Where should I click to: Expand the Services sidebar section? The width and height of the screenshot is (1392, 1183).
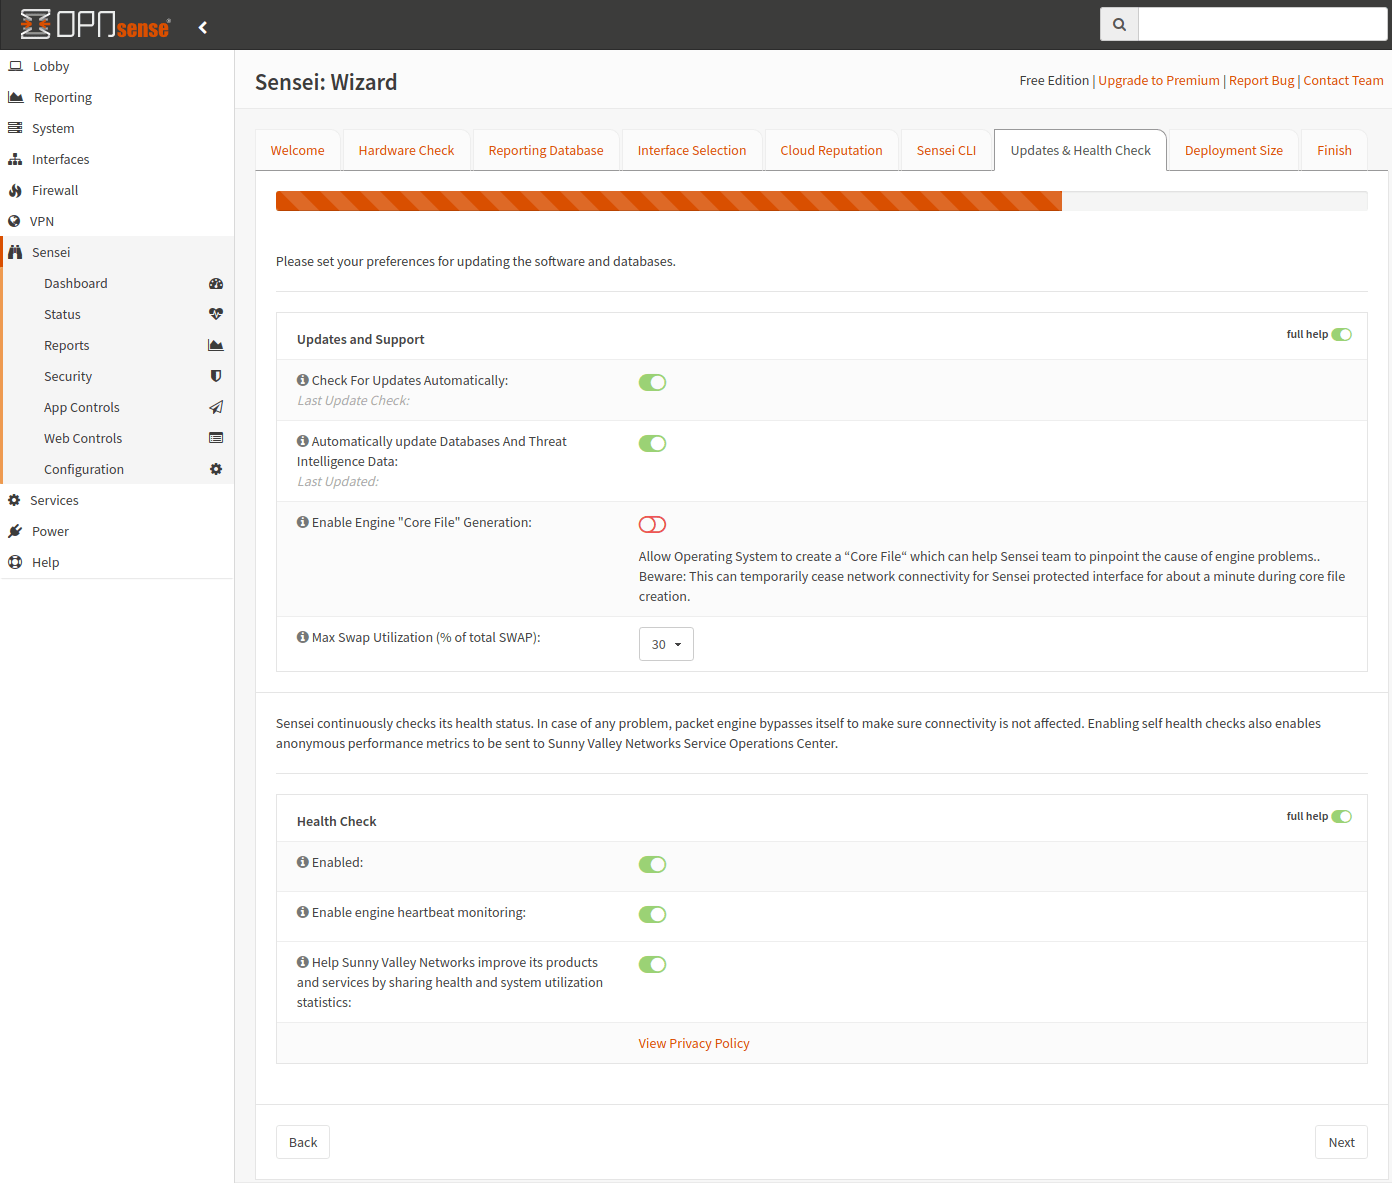pyautogui.click(x=54, y=501)
